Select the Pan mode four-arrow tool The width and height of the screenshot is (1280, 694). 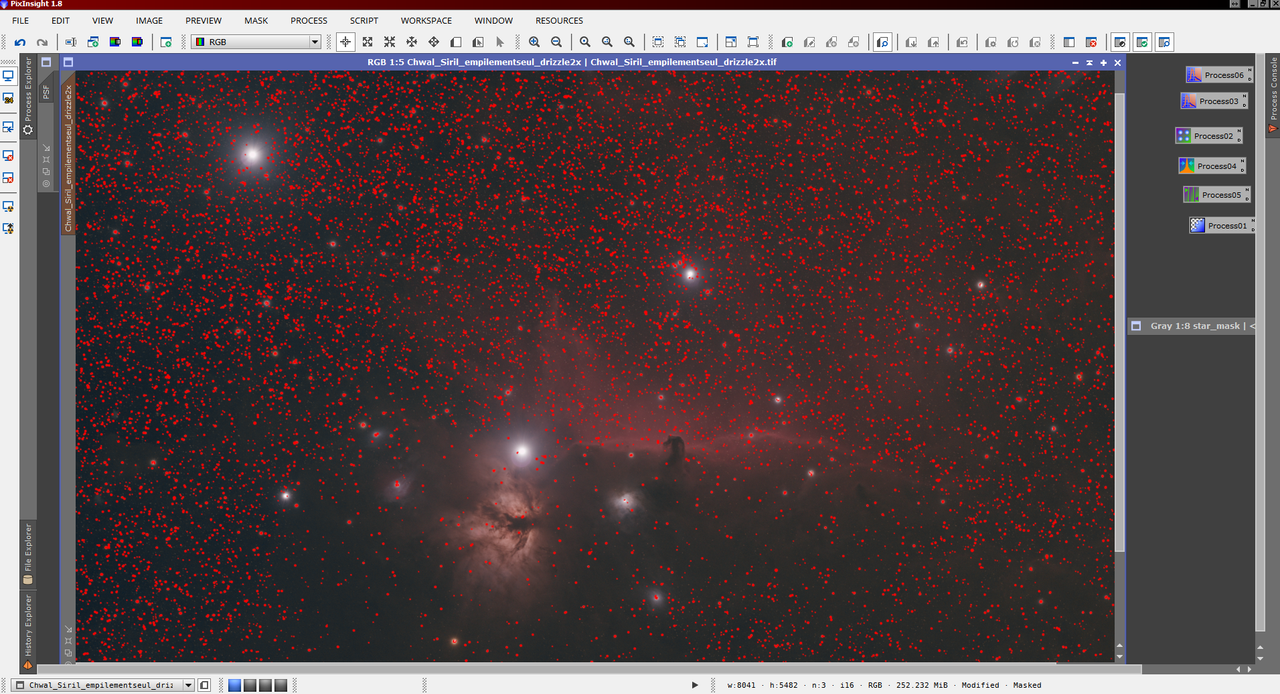434,42
